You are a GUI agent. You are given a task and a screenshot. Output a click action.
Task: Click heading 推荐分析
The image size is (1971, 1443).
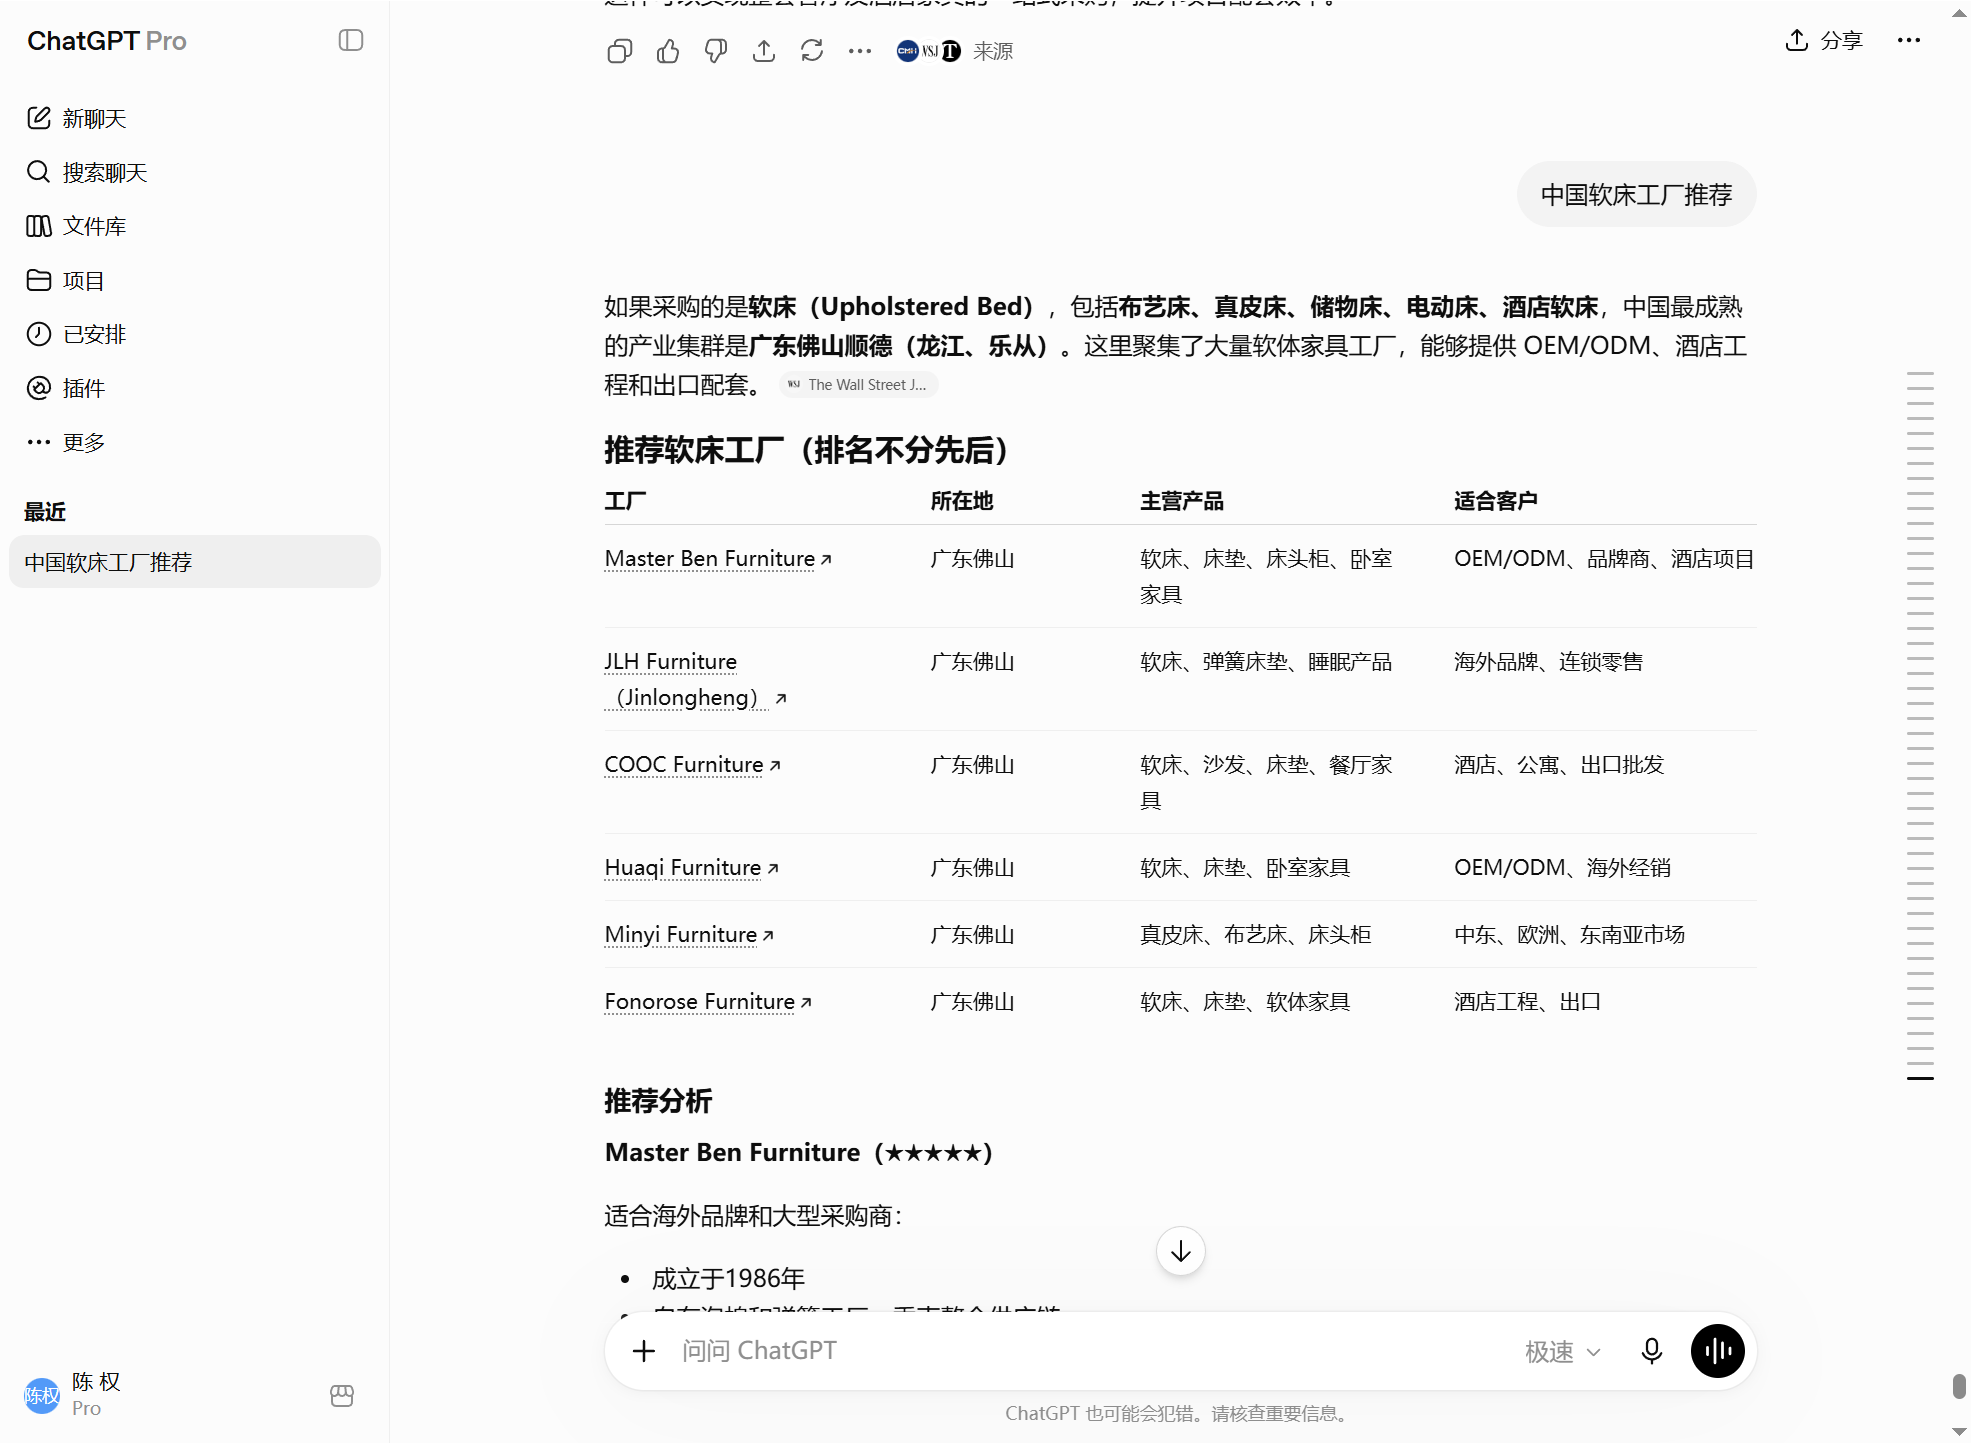coord(658,1101)
